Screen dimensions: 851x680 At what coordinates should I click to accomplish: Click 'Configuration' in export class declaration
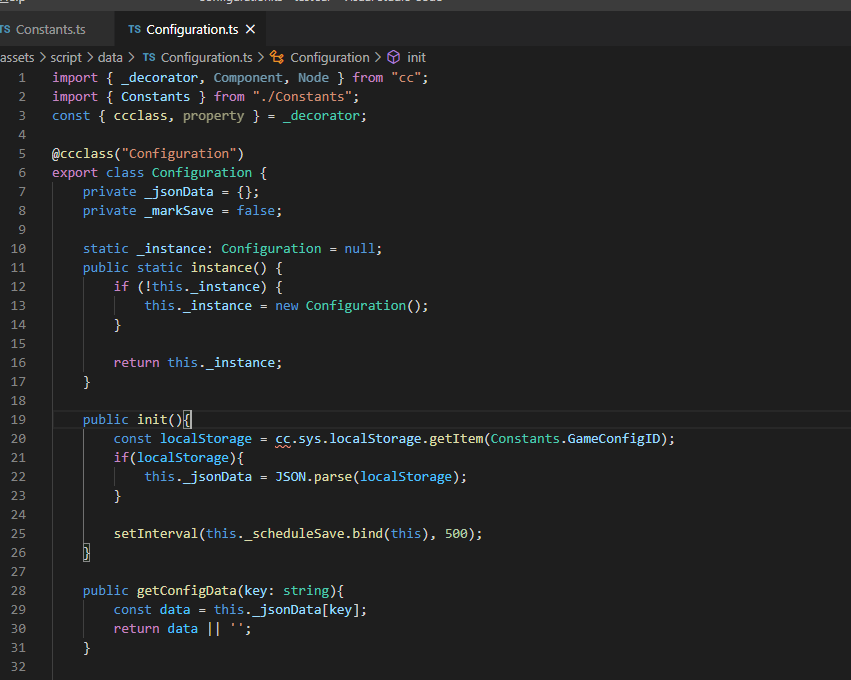point(201,173)
